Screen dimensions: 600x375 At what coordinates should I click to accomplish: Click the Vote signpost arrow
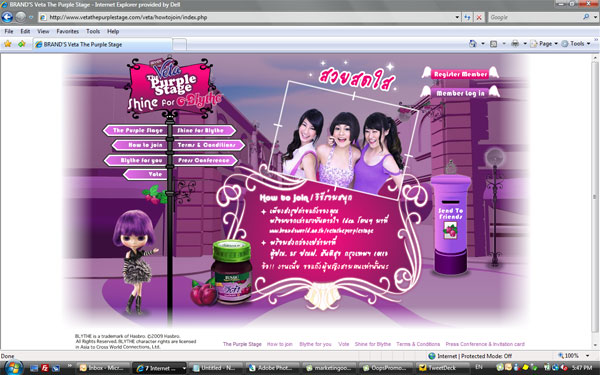145,174
